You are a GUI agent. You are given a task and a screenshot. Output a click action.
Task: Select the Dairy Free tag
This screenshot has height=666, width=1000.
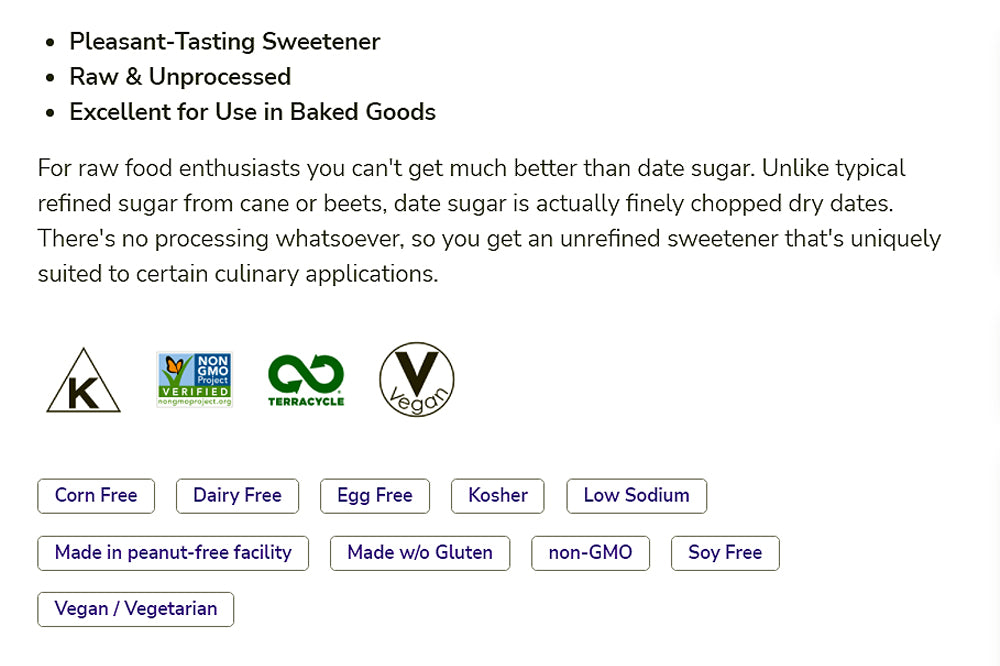click(x=237, y=496)
